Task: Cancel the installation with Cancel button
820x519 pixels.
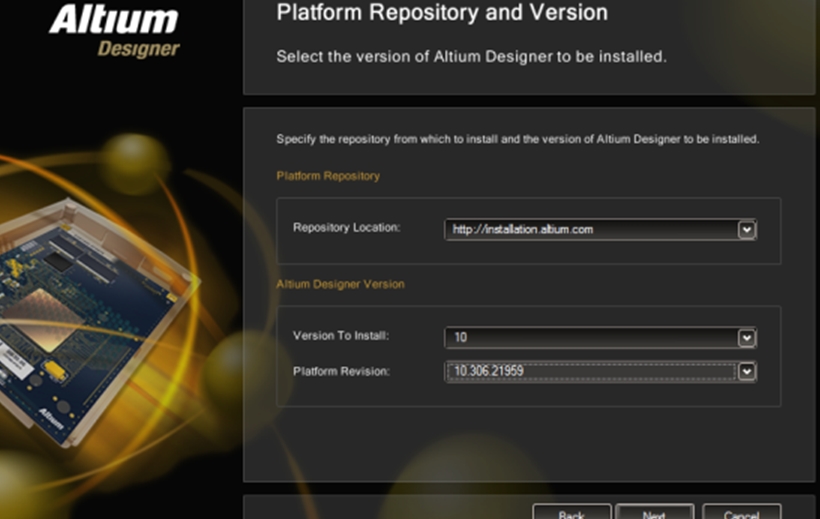Action: click(742, 512)
